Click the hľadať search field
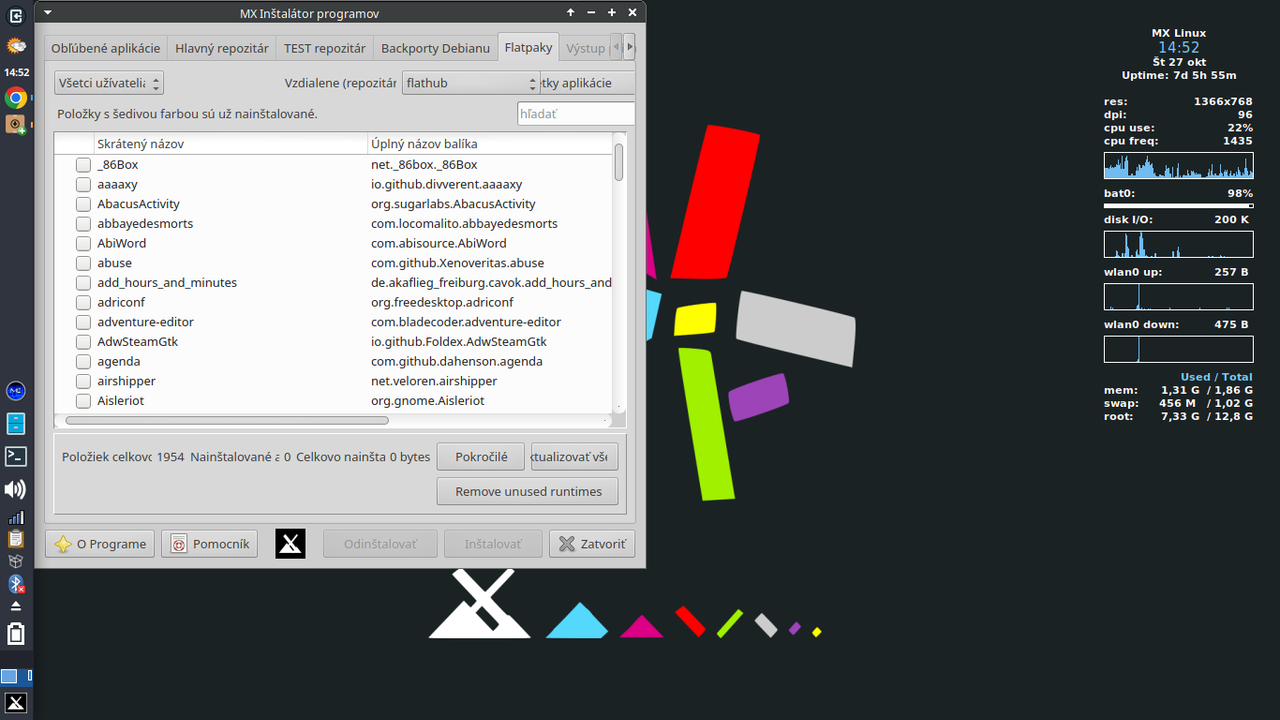The image size is (1280, 720). [x=576, y=114]
